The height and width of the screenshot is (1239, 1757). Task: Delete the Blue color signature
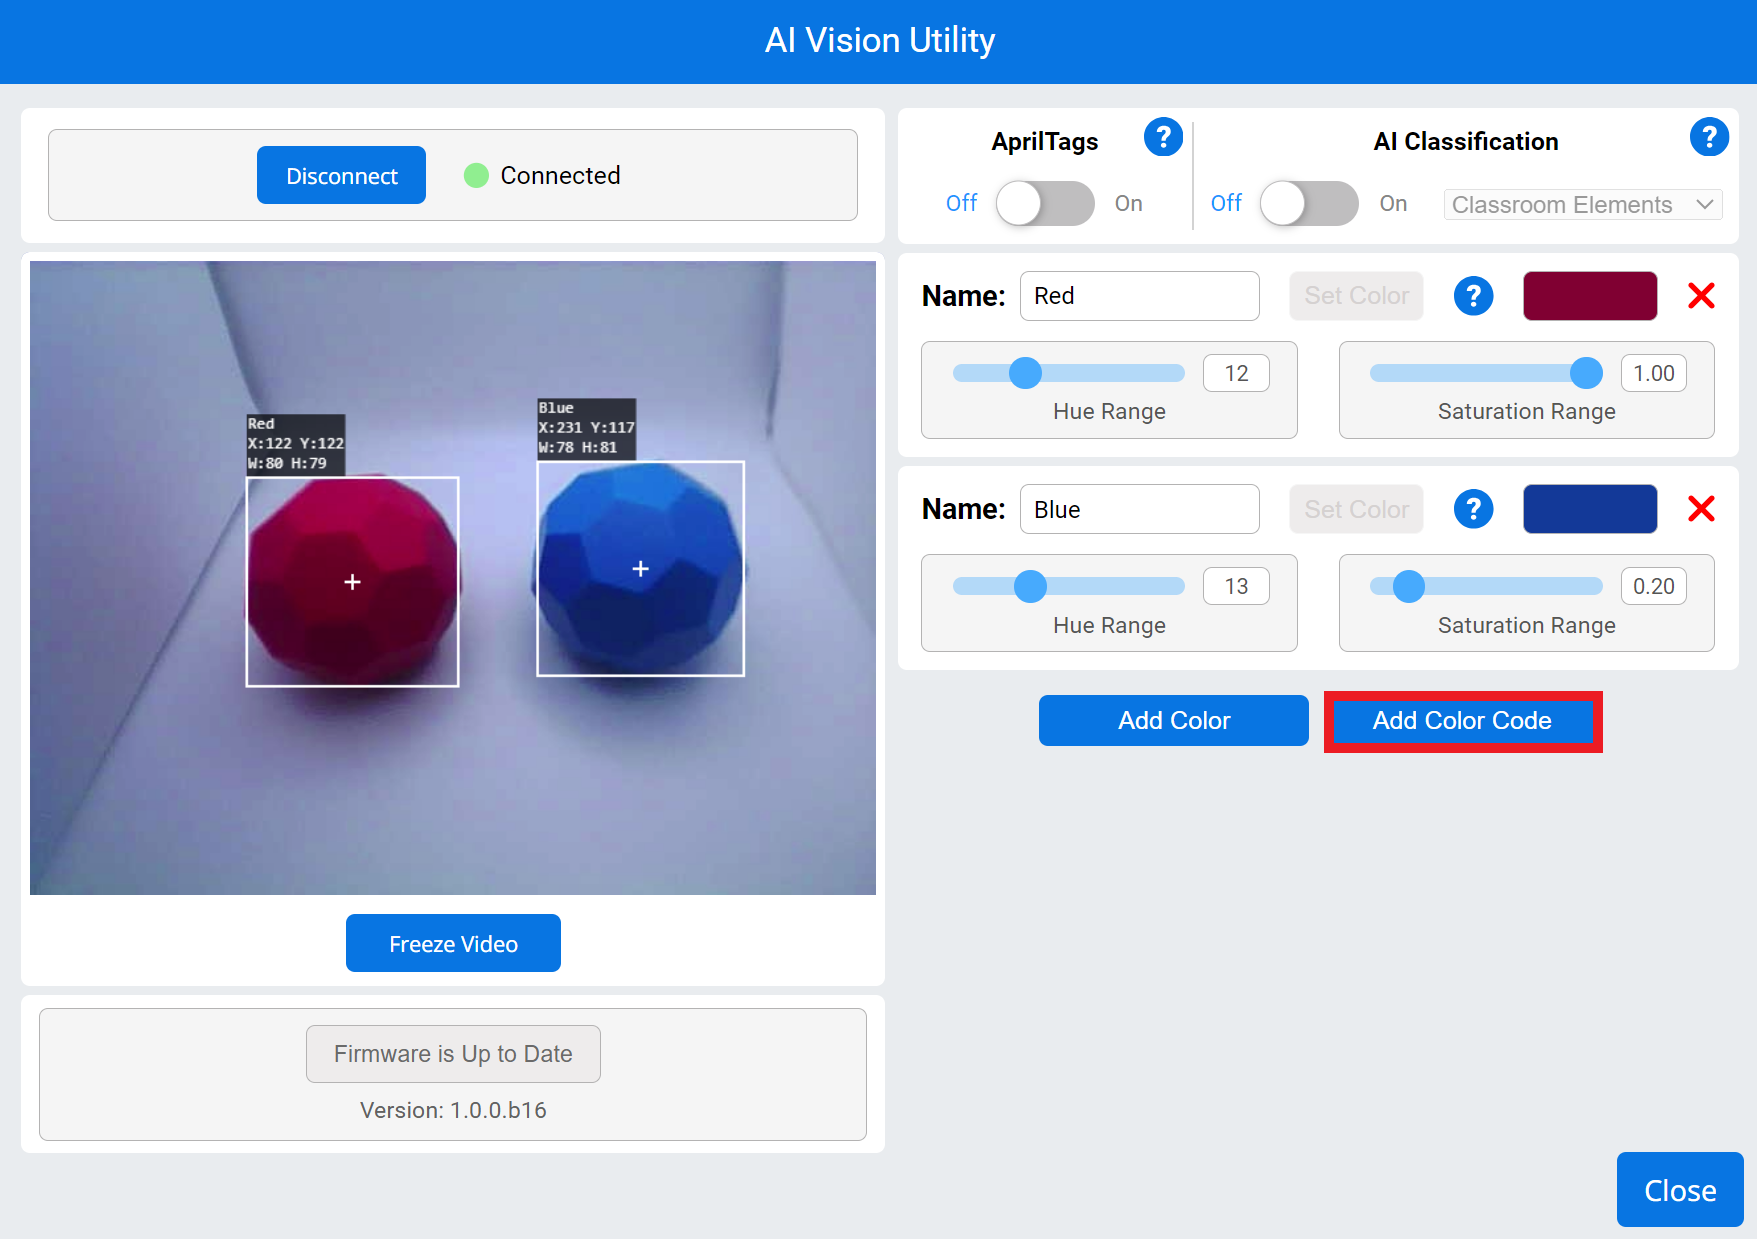1701,509
